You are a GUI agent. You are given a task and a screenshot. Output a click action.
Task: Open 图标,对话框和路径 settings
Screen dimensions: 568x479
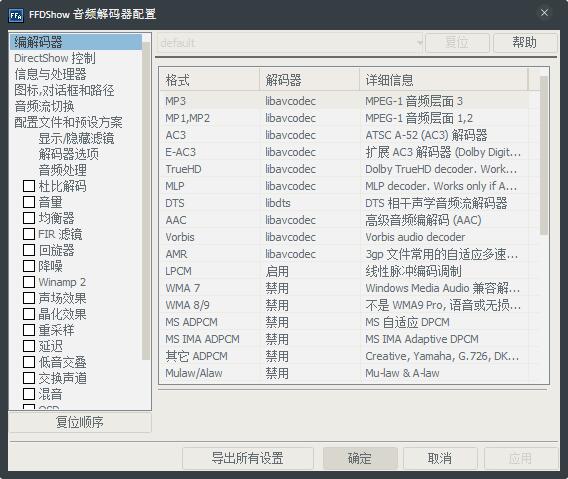tap(64, 90)
